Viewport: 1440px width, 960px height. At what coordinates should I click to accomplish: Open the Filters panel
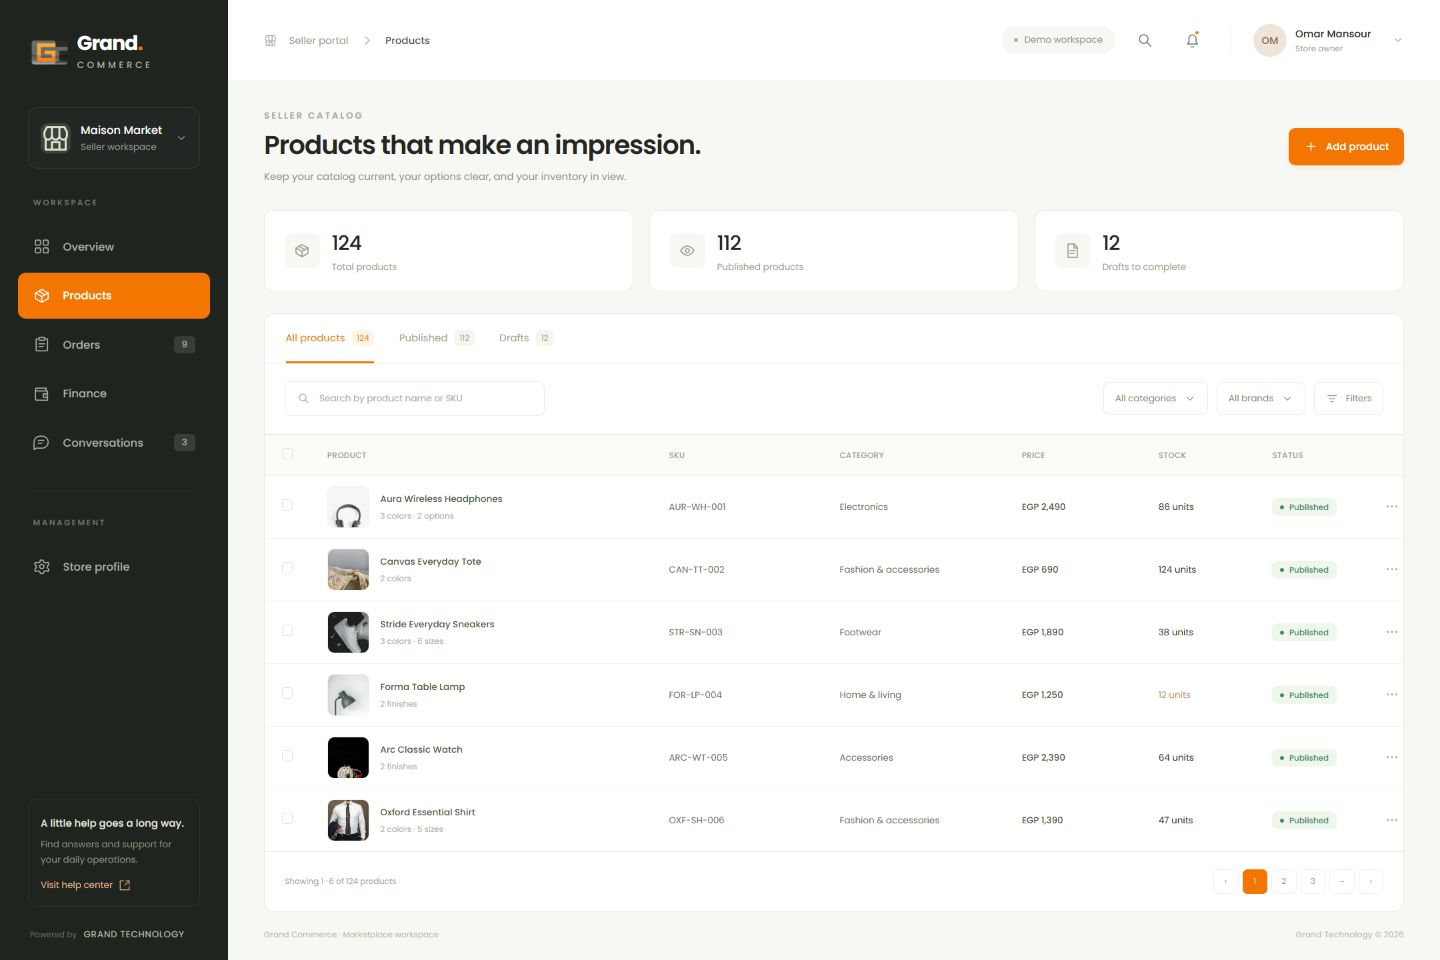pyautogui.click(x=1349, y=398)
